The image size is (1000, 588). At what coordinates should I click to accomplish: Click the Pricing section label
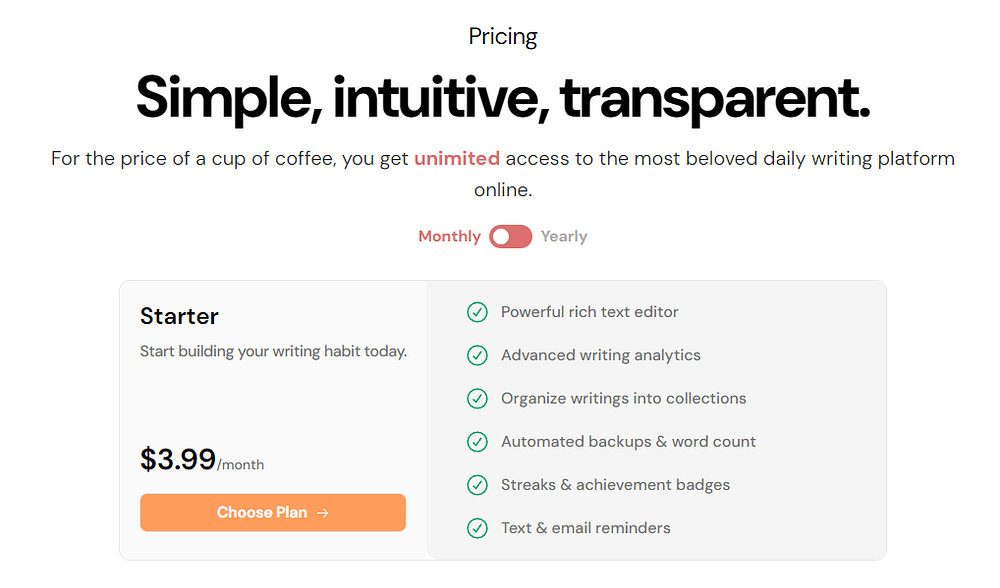(503, 37)
